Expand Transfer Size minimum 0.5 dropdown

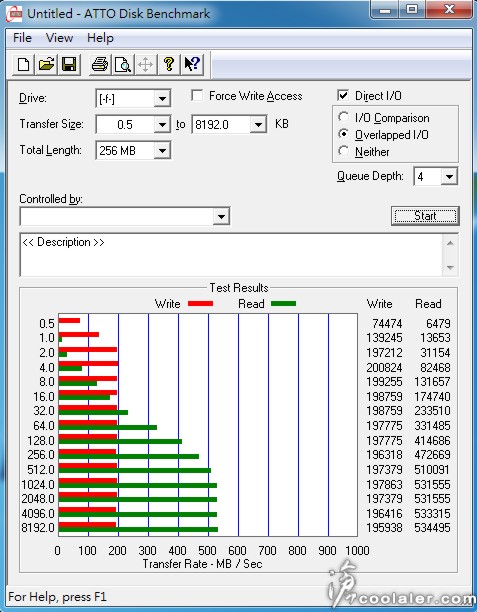[162, 125]
